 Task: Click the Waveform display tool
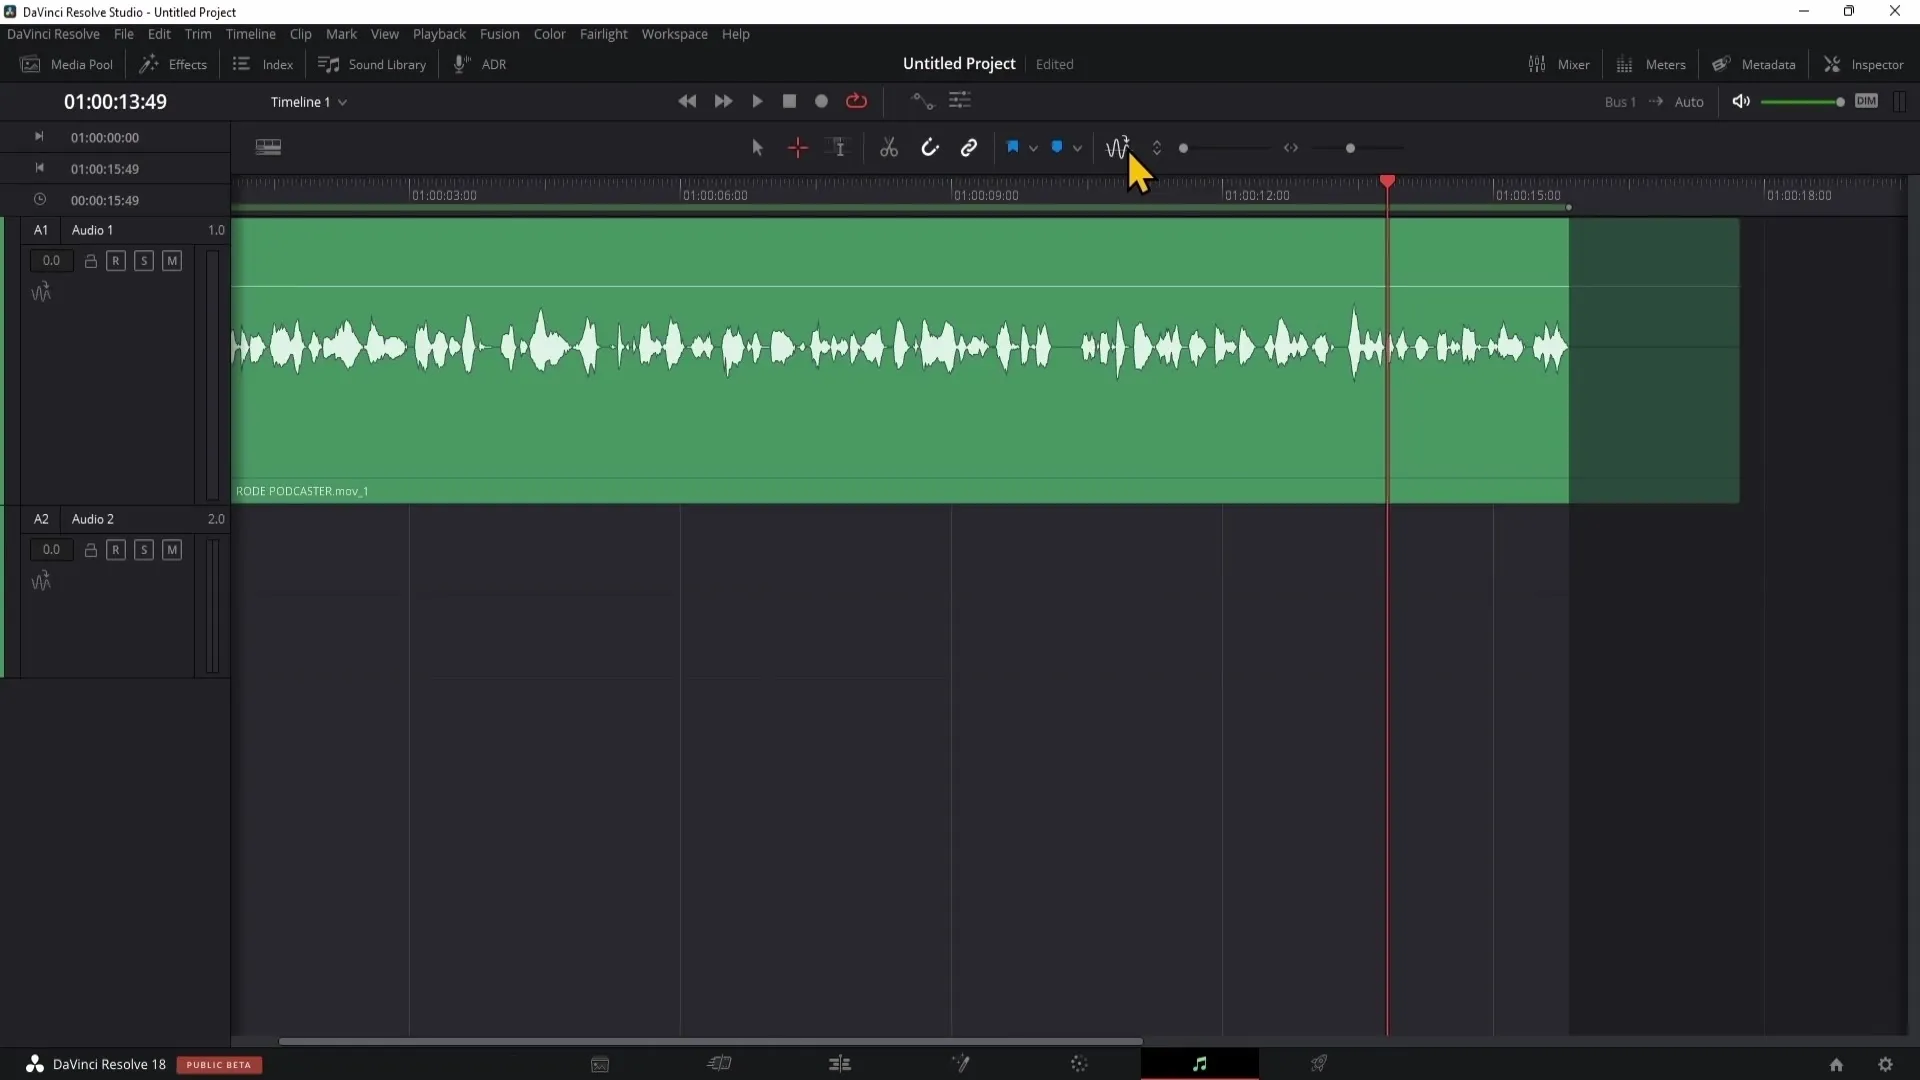pos(1118,146)
